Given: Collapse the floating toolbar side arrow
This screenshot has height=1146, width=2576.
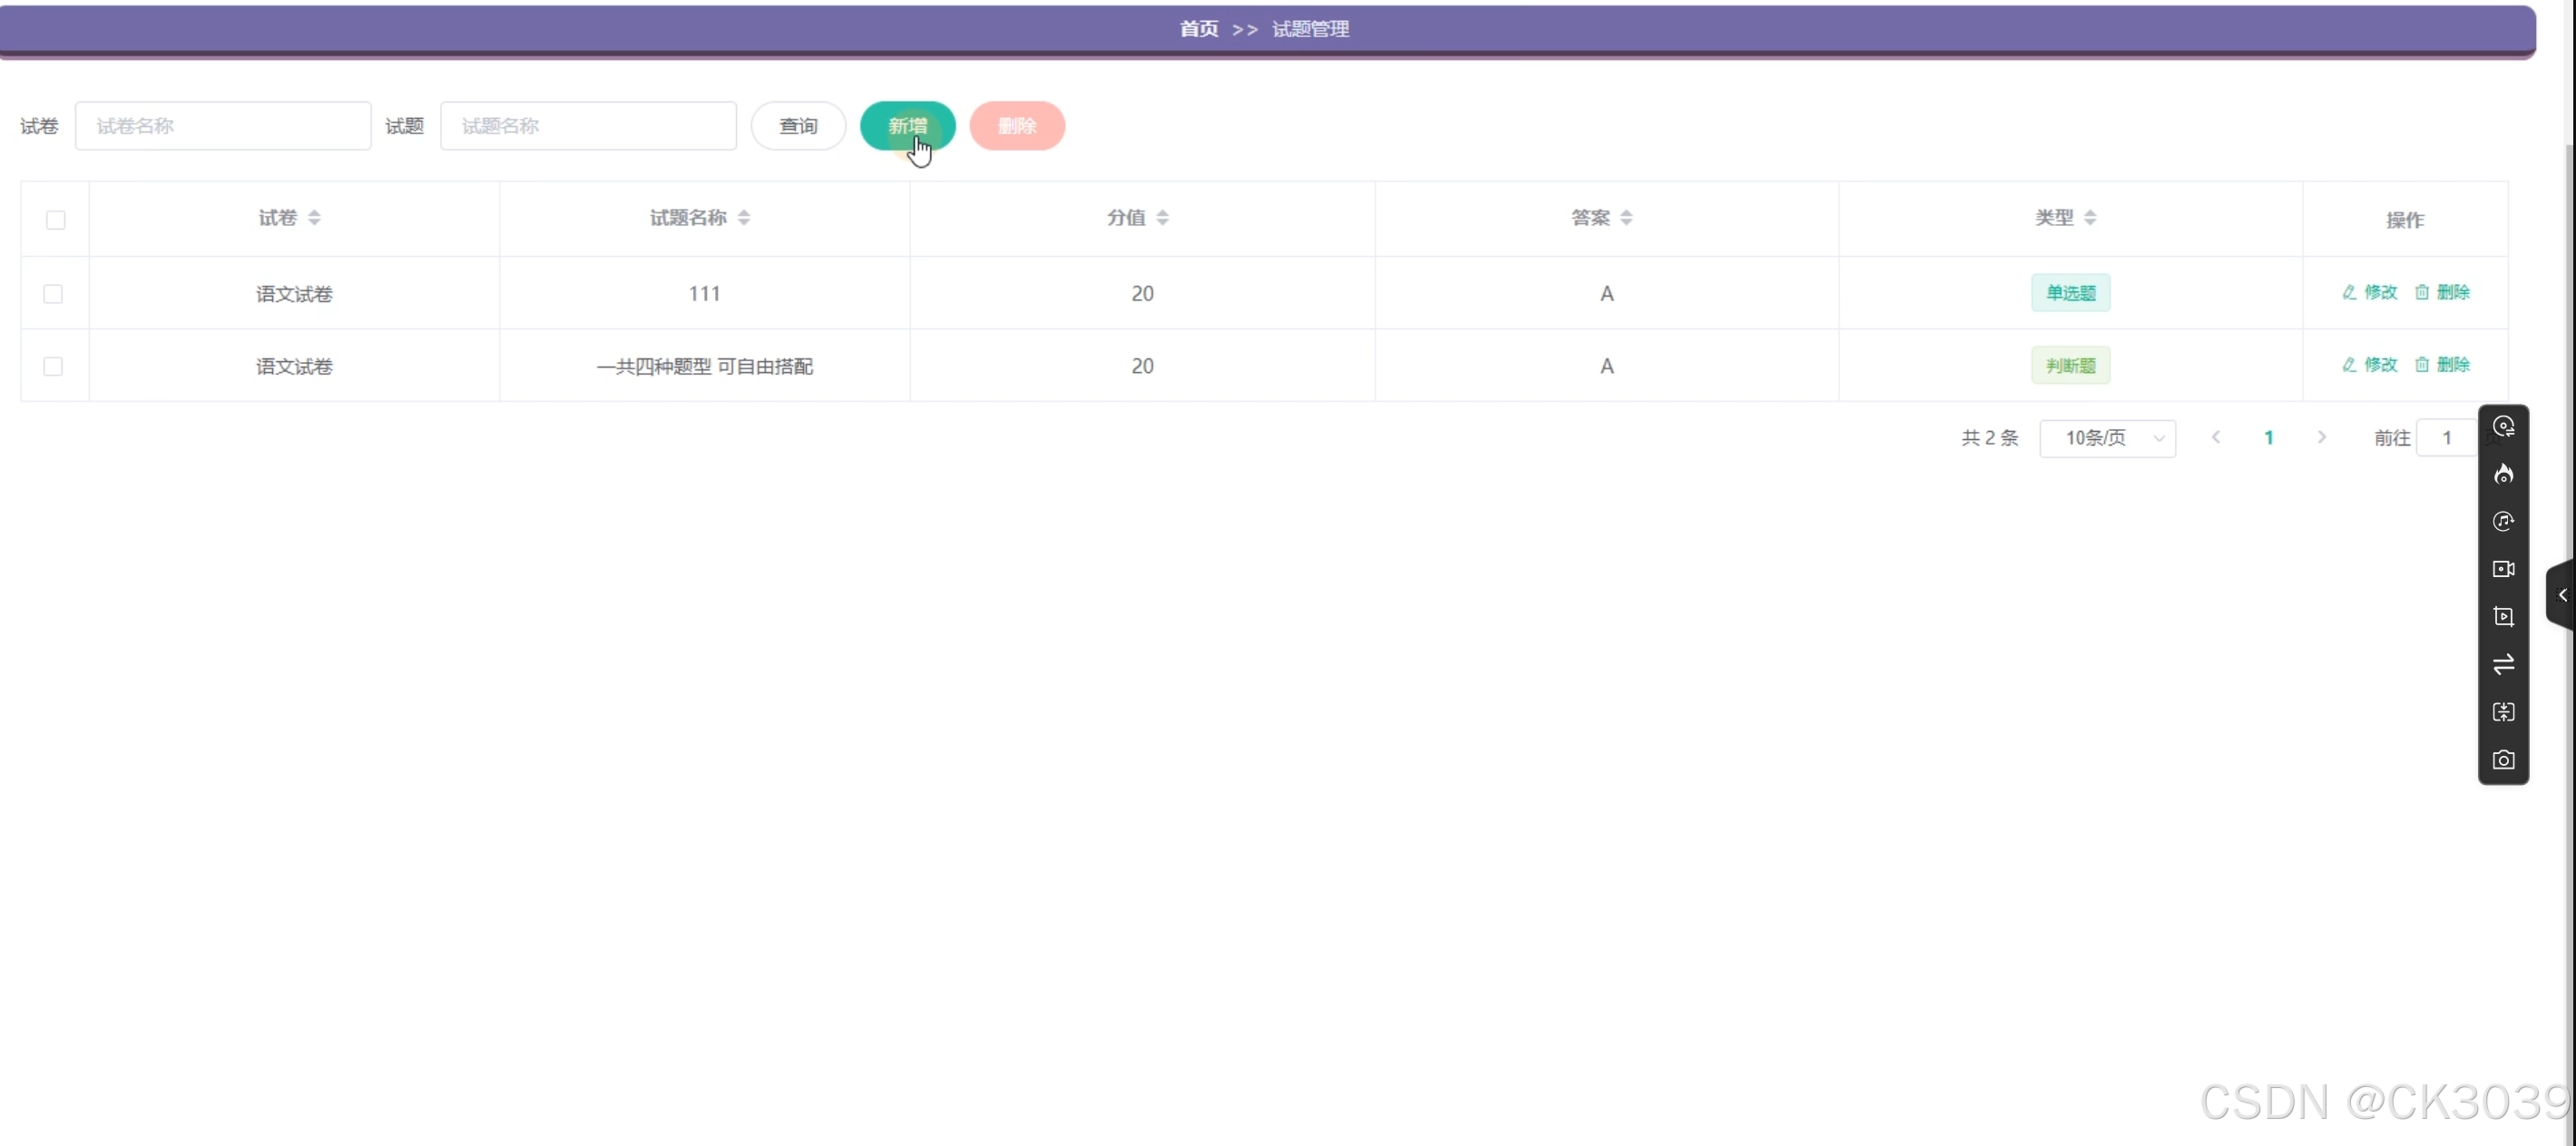Looking at the screenshot, I should coord(2562,595).
